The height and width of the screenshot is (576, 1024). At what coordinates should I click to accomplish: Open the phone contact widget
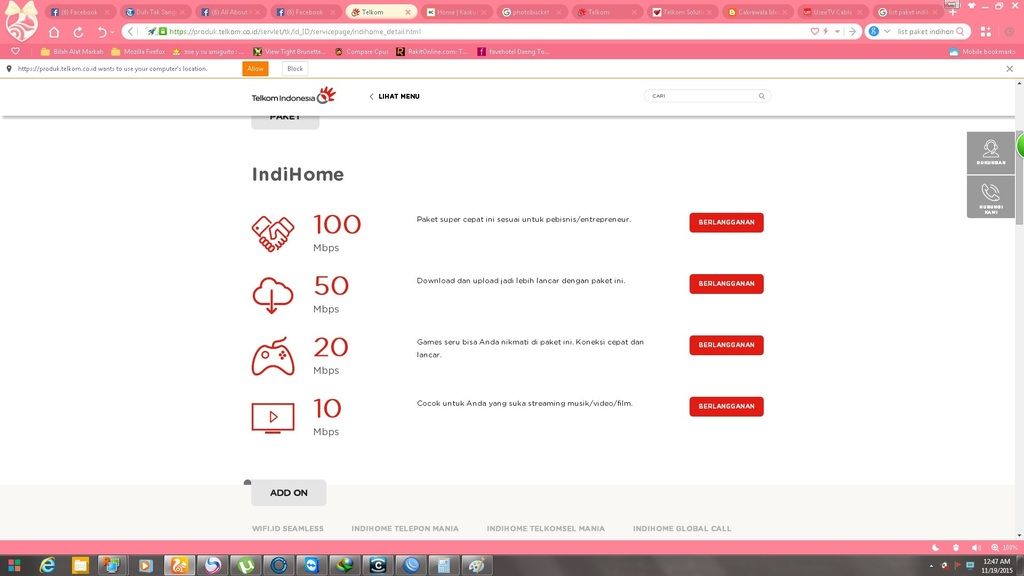991,197
